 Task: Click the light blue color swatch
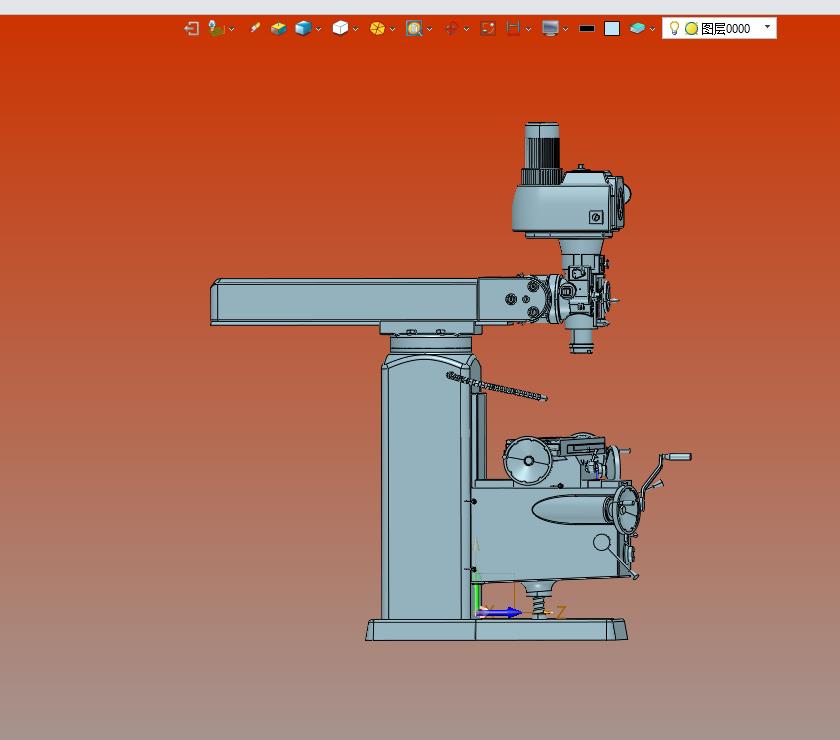612,28
